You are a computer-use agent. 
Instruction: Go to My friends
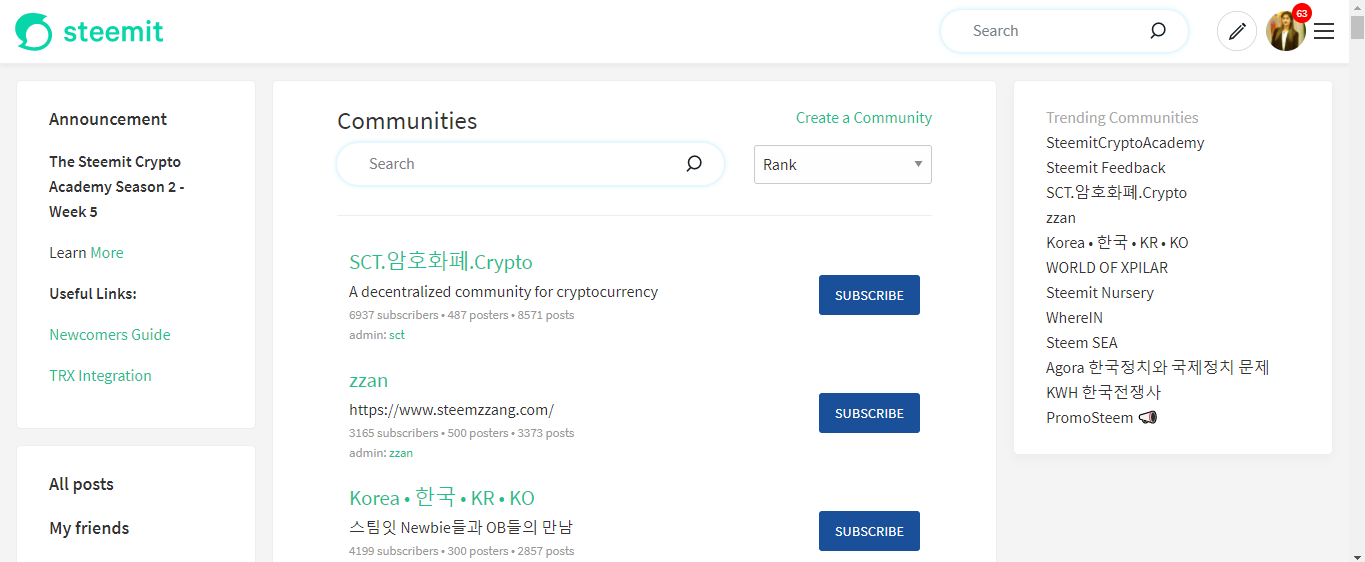point(89,528)
